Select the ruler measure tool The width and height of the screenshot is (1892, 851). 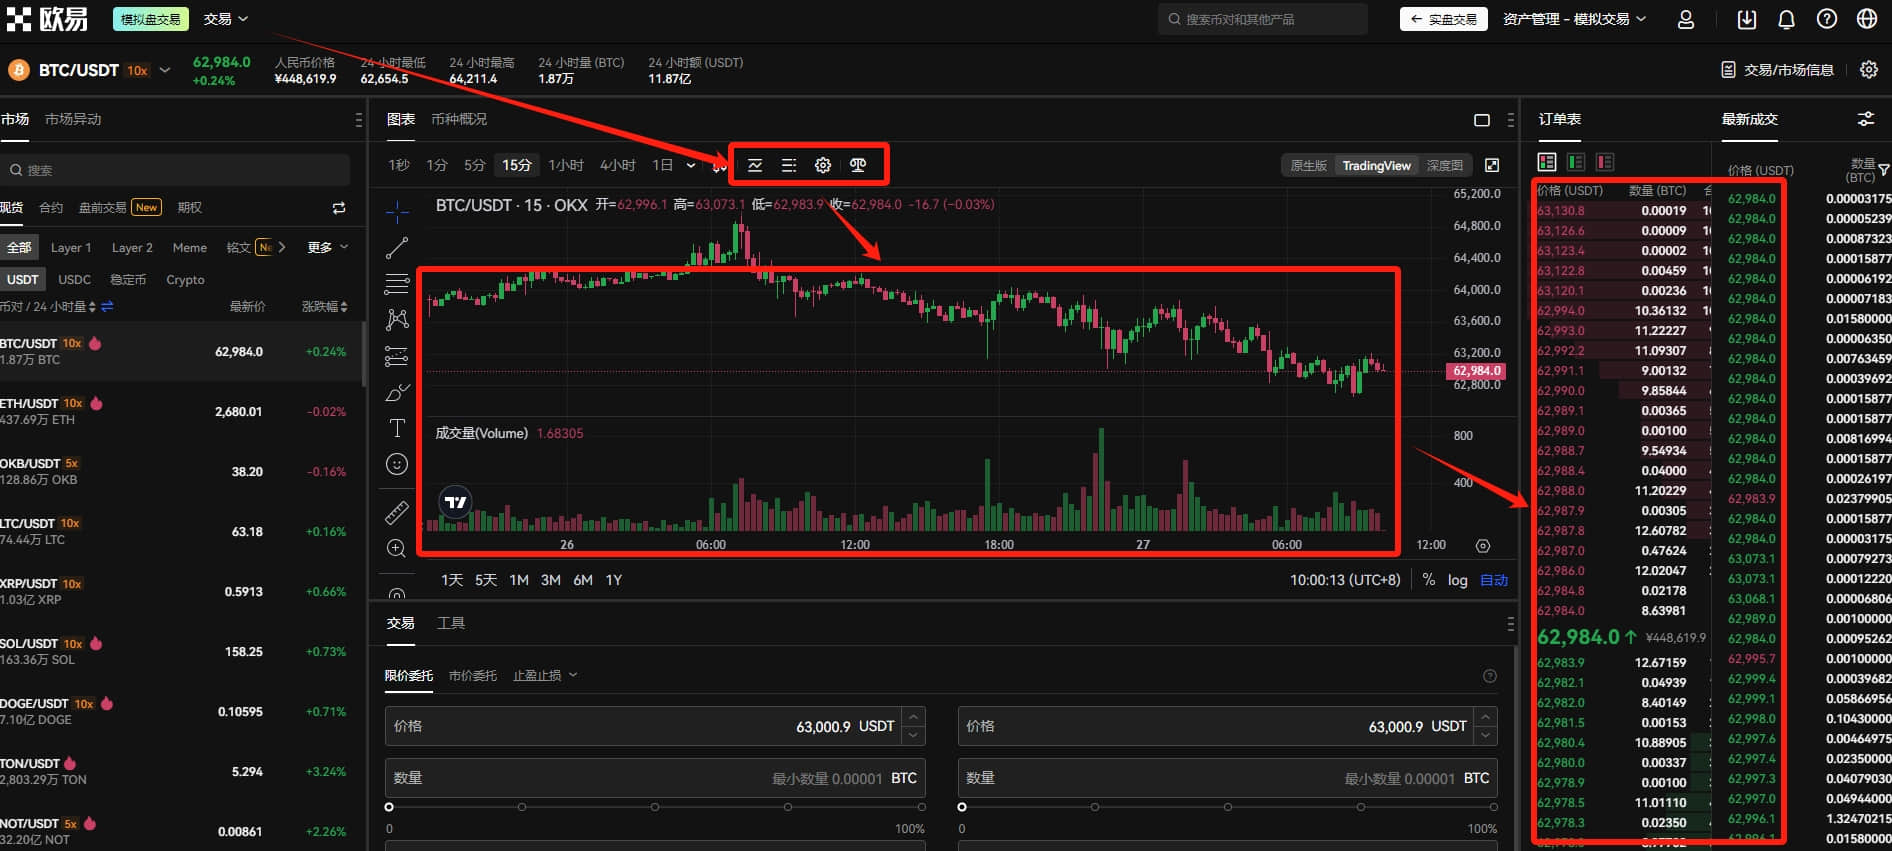pyautogui.click(x=397, y=513)
